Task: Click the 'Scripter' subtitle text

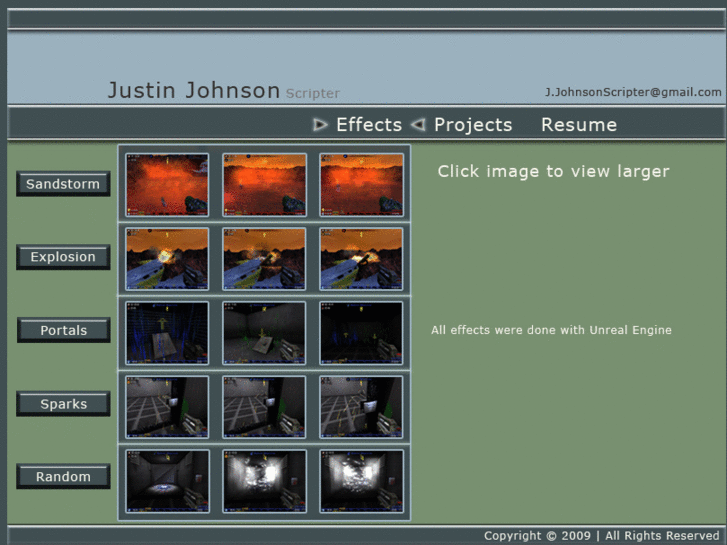Action: click(x=313, y=93)
